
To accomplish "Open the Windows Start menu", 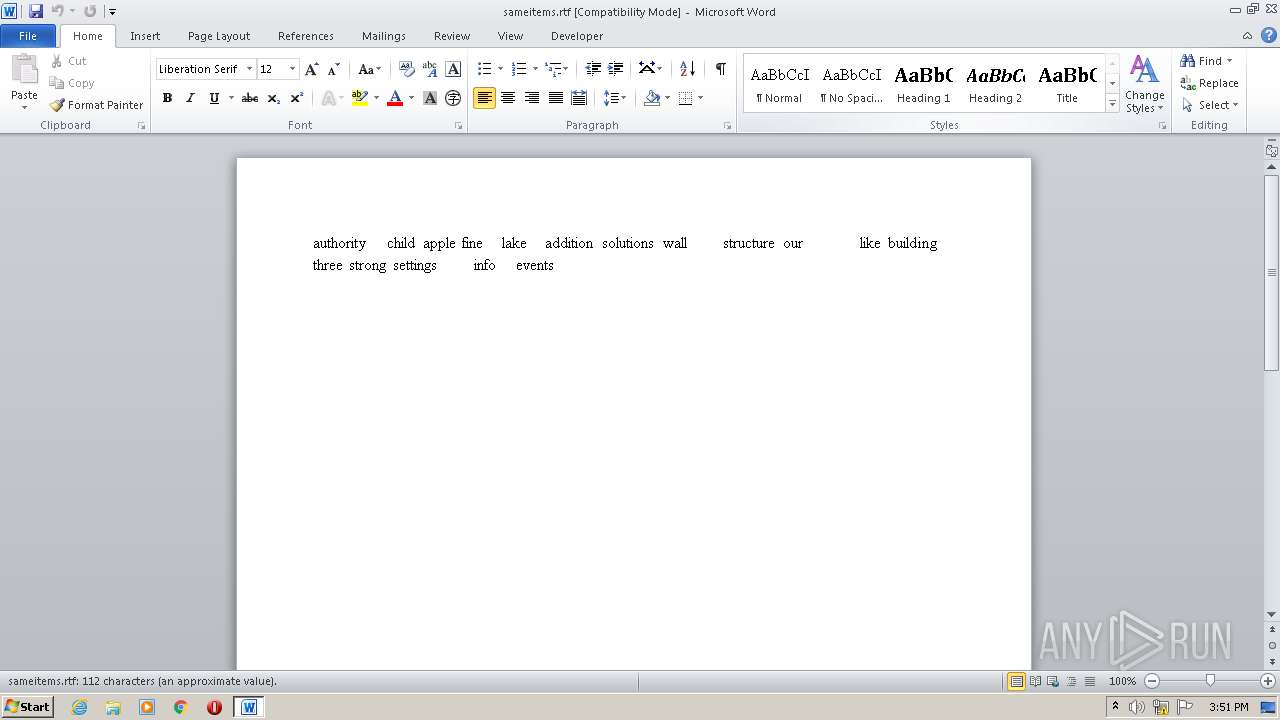I will click(27, 707).
